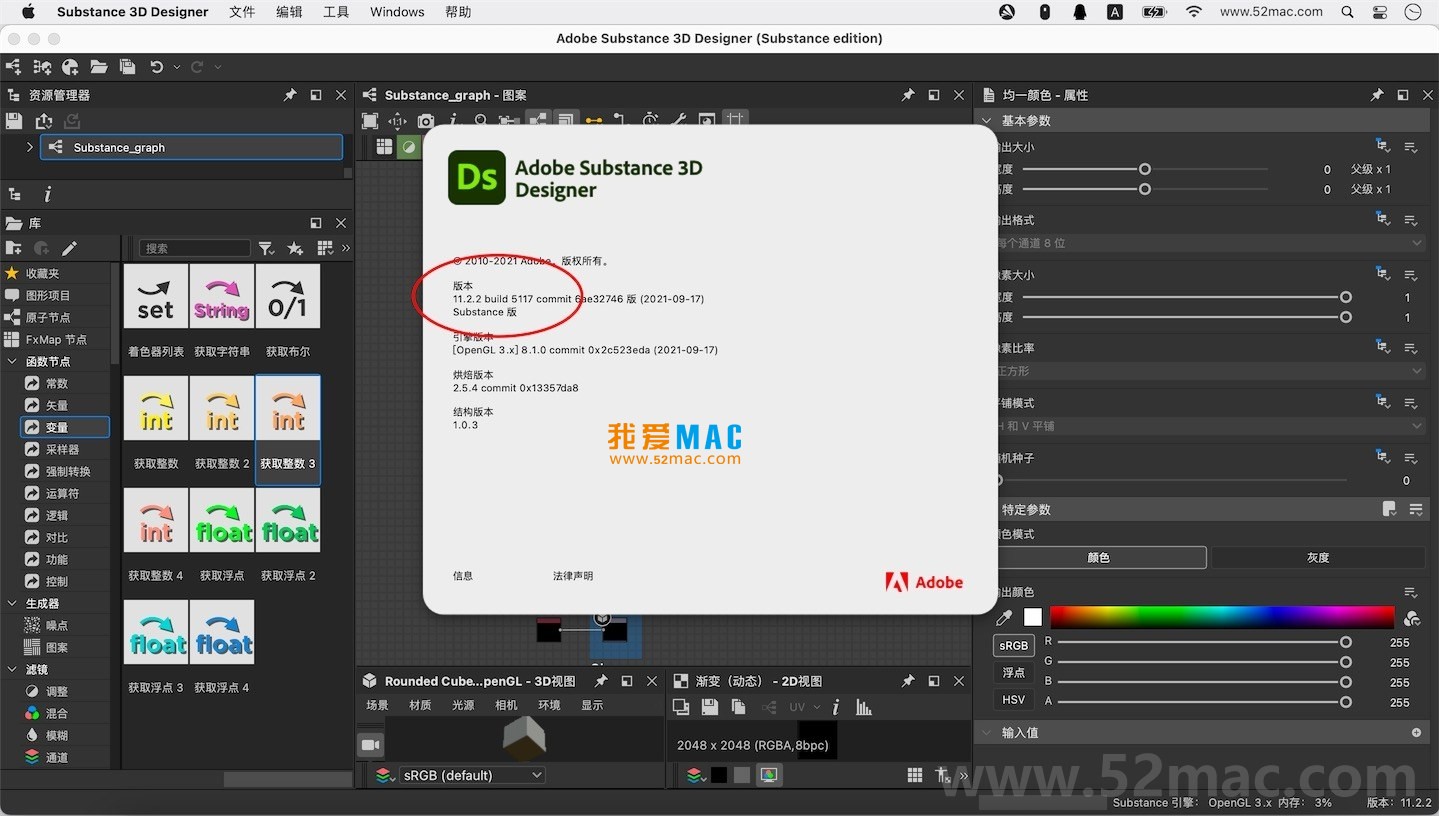Click the fit-to-view frame icon in graph toolbar

coord(370,121)
